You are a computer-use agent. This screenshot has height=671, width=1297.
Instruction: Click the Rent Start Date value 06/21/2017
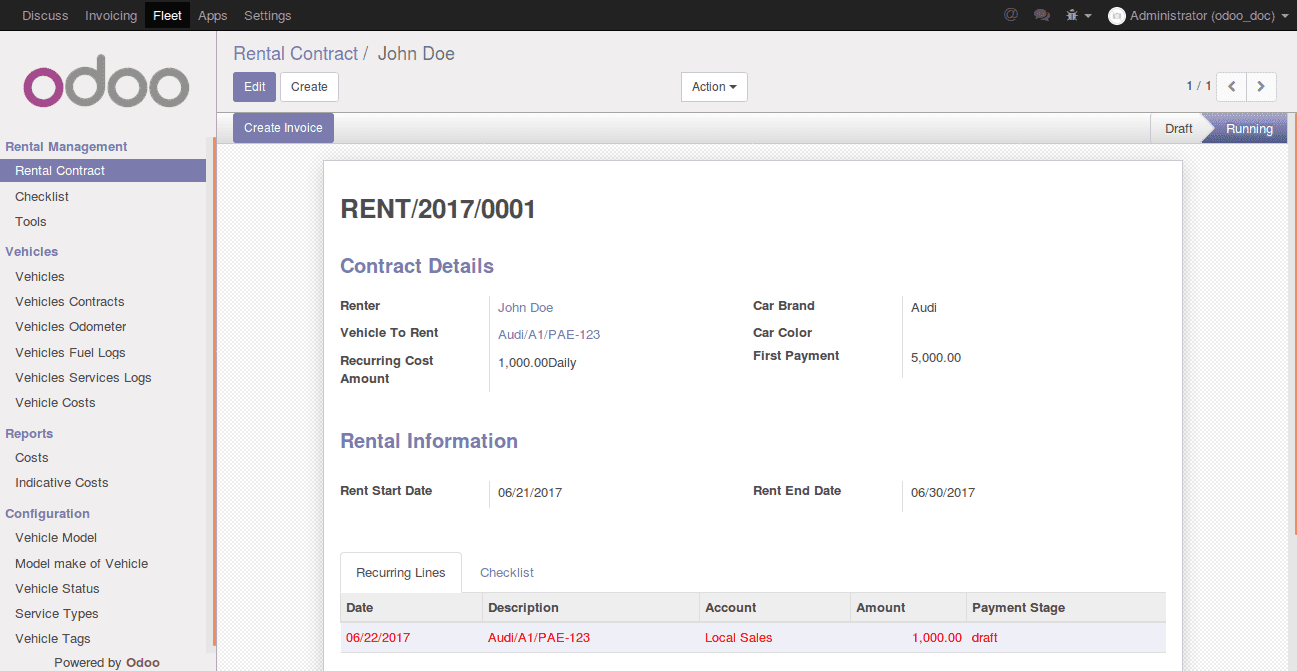(x=530, y=493)
